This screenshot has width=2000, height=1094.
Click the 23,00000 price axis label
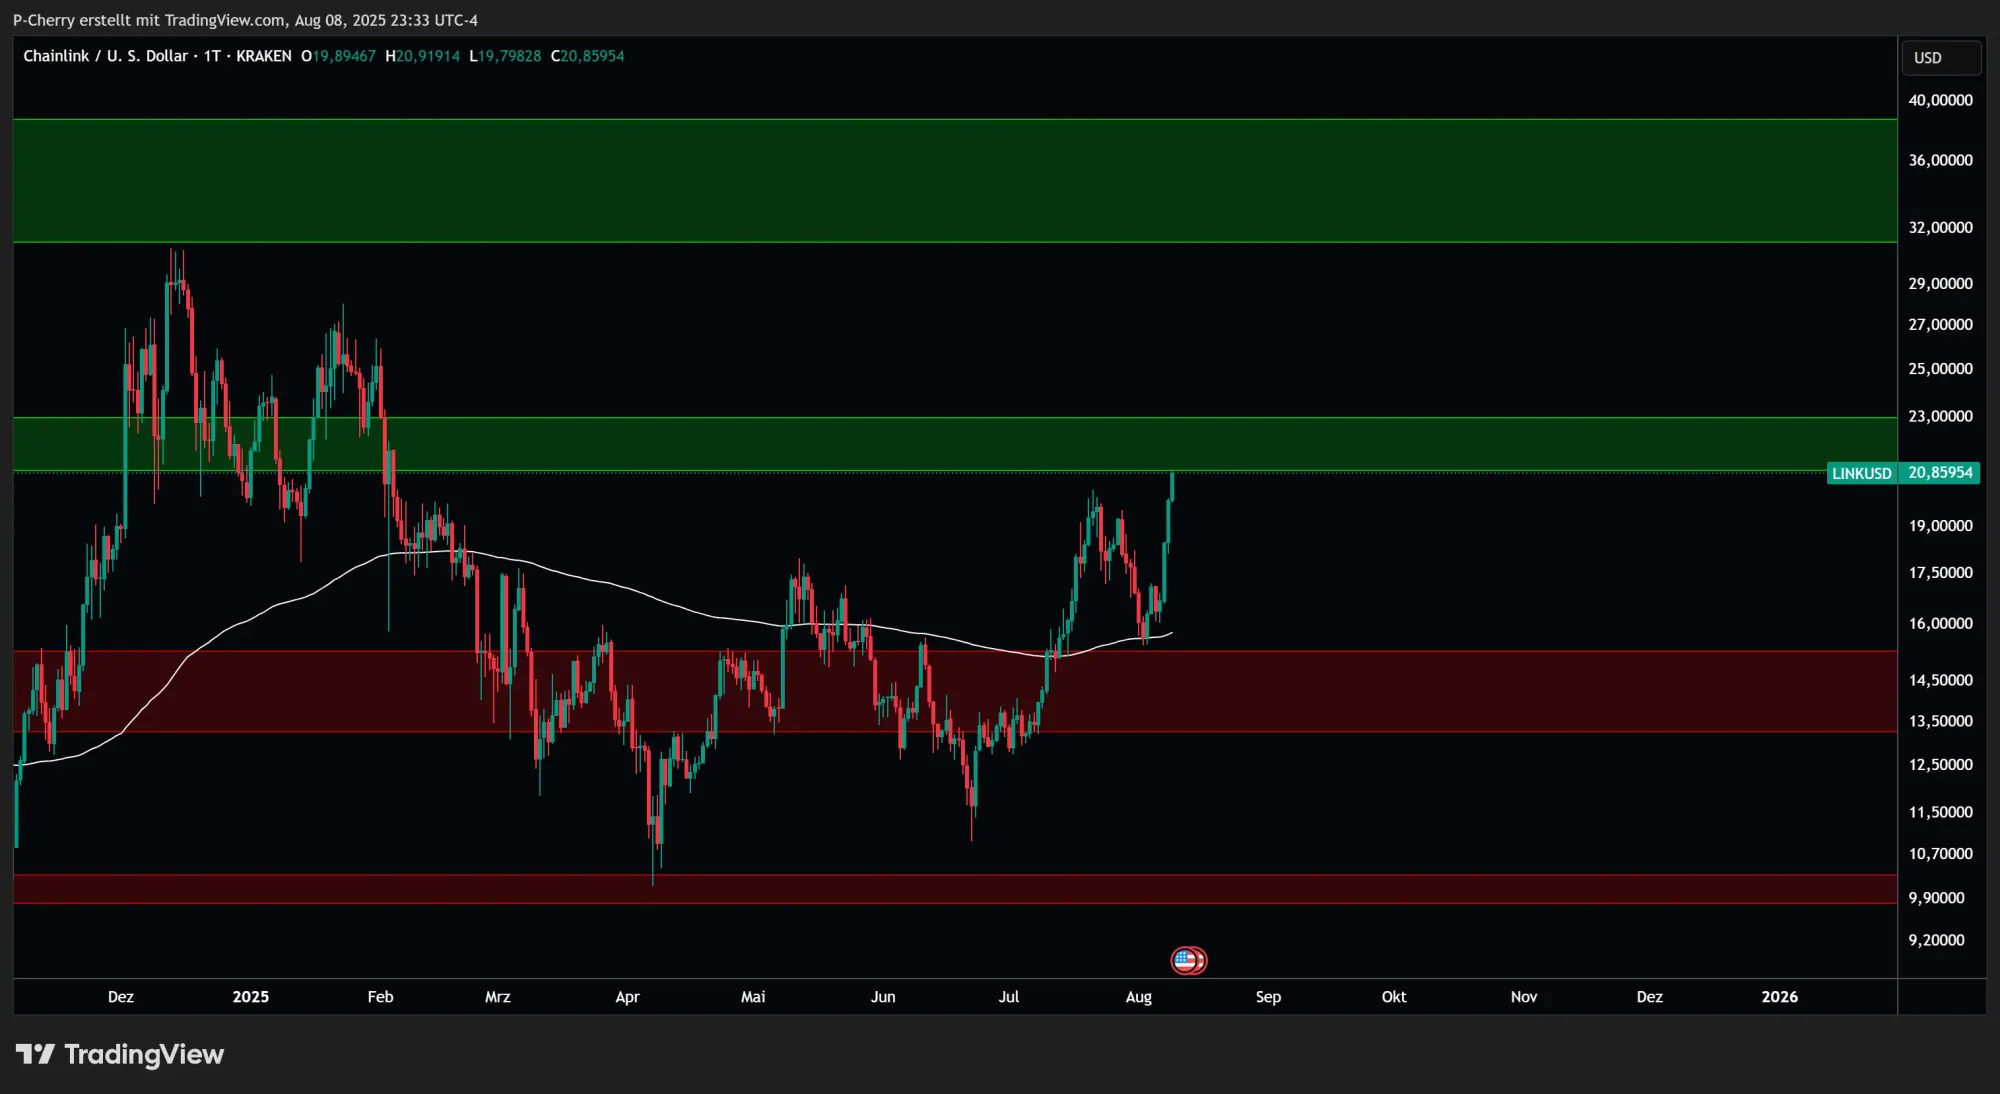tap(1940, 416)
